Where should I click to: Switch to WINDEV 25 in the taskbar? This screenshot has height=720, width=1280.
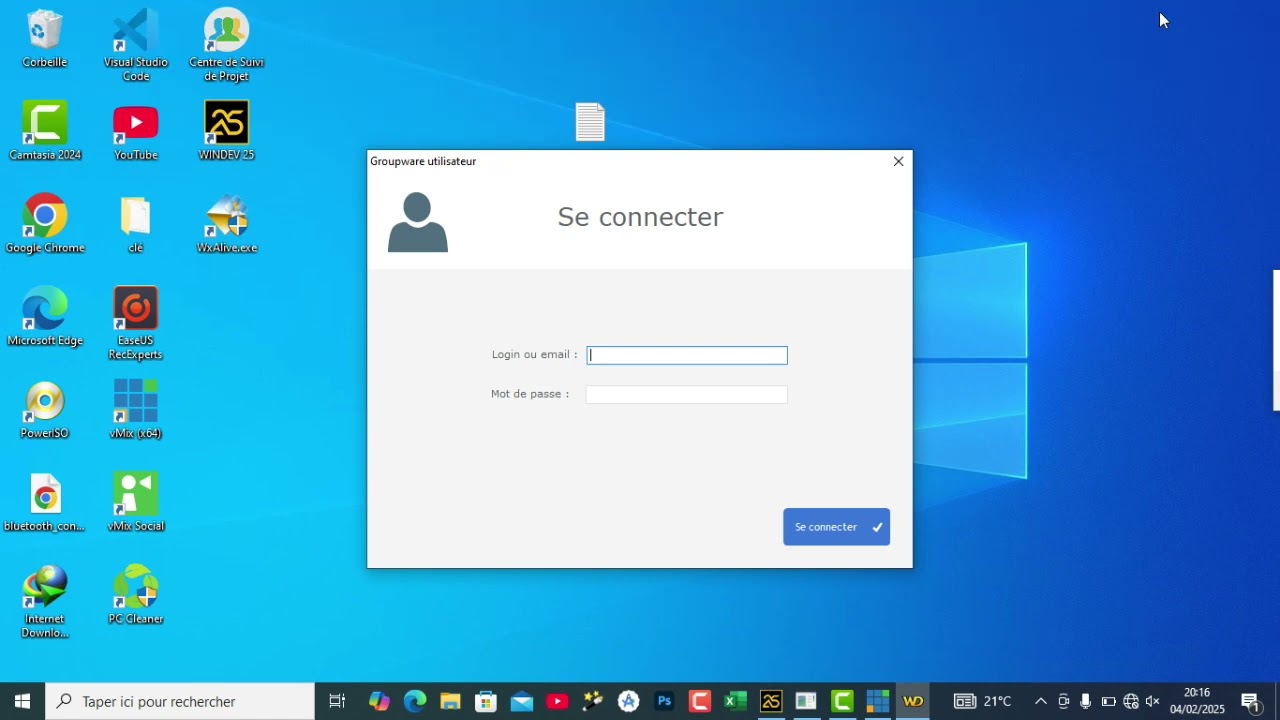click(x=771, y=701)
